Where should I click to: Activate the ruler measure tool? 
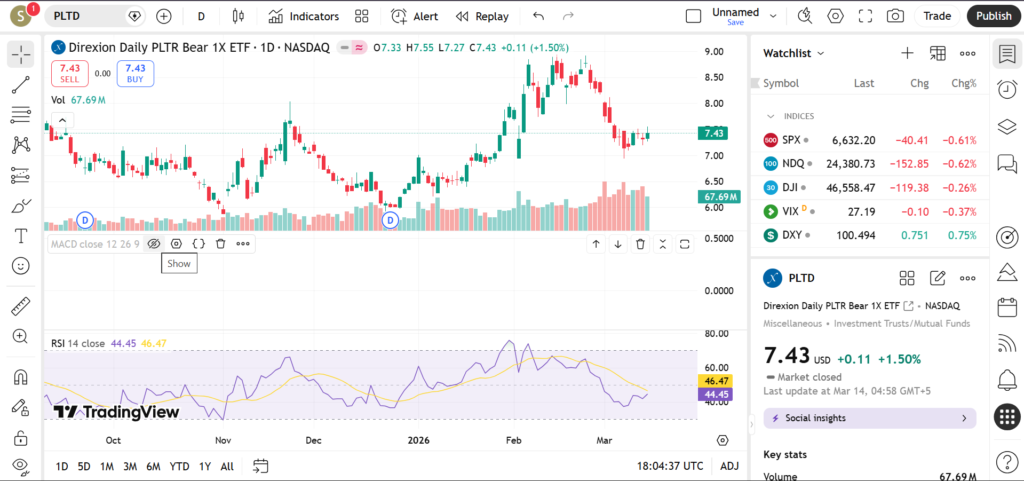[x=20, y=306]
